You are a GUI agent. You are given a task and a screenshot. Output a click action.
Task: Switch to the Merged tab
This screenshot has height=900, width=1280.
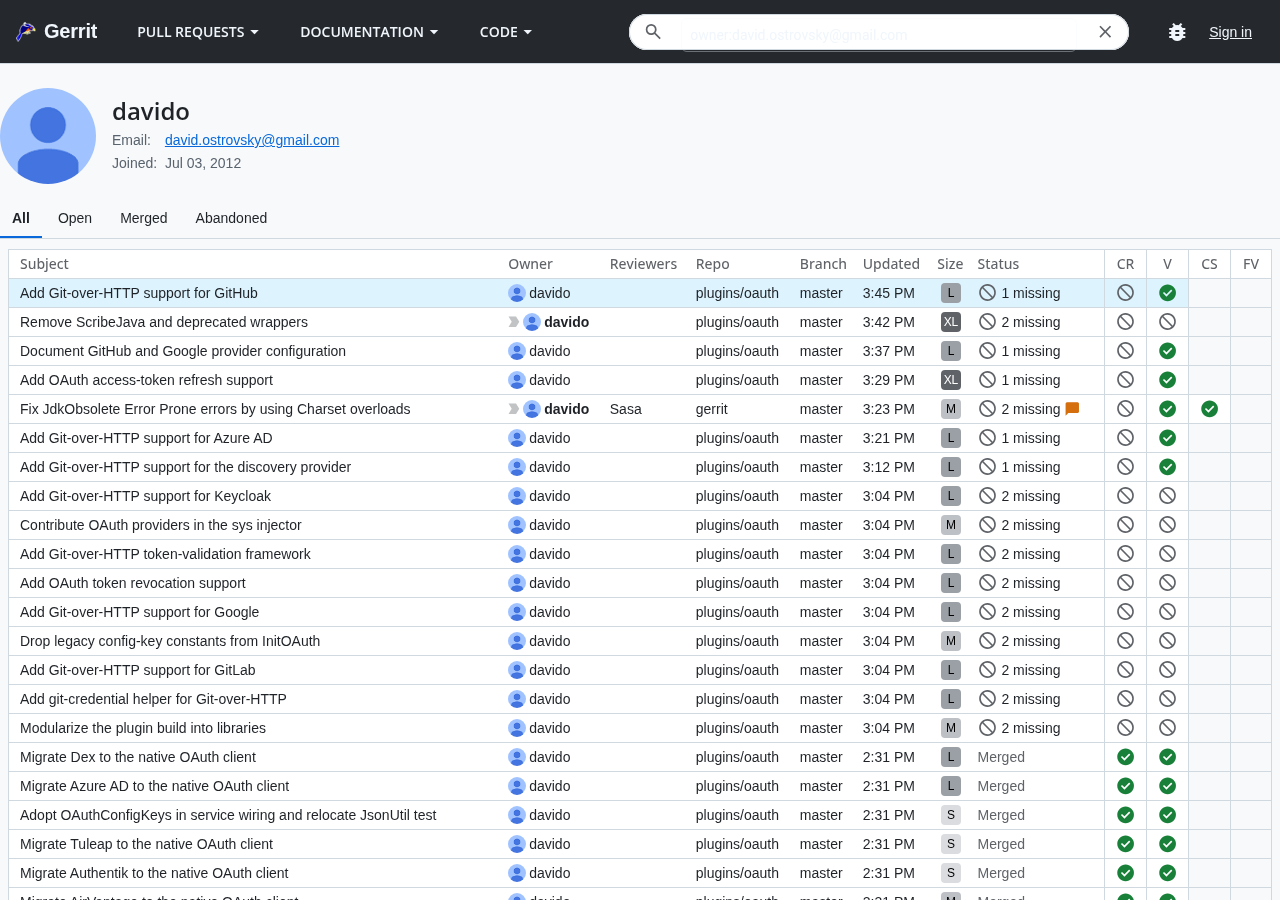[x=144, y=218]
